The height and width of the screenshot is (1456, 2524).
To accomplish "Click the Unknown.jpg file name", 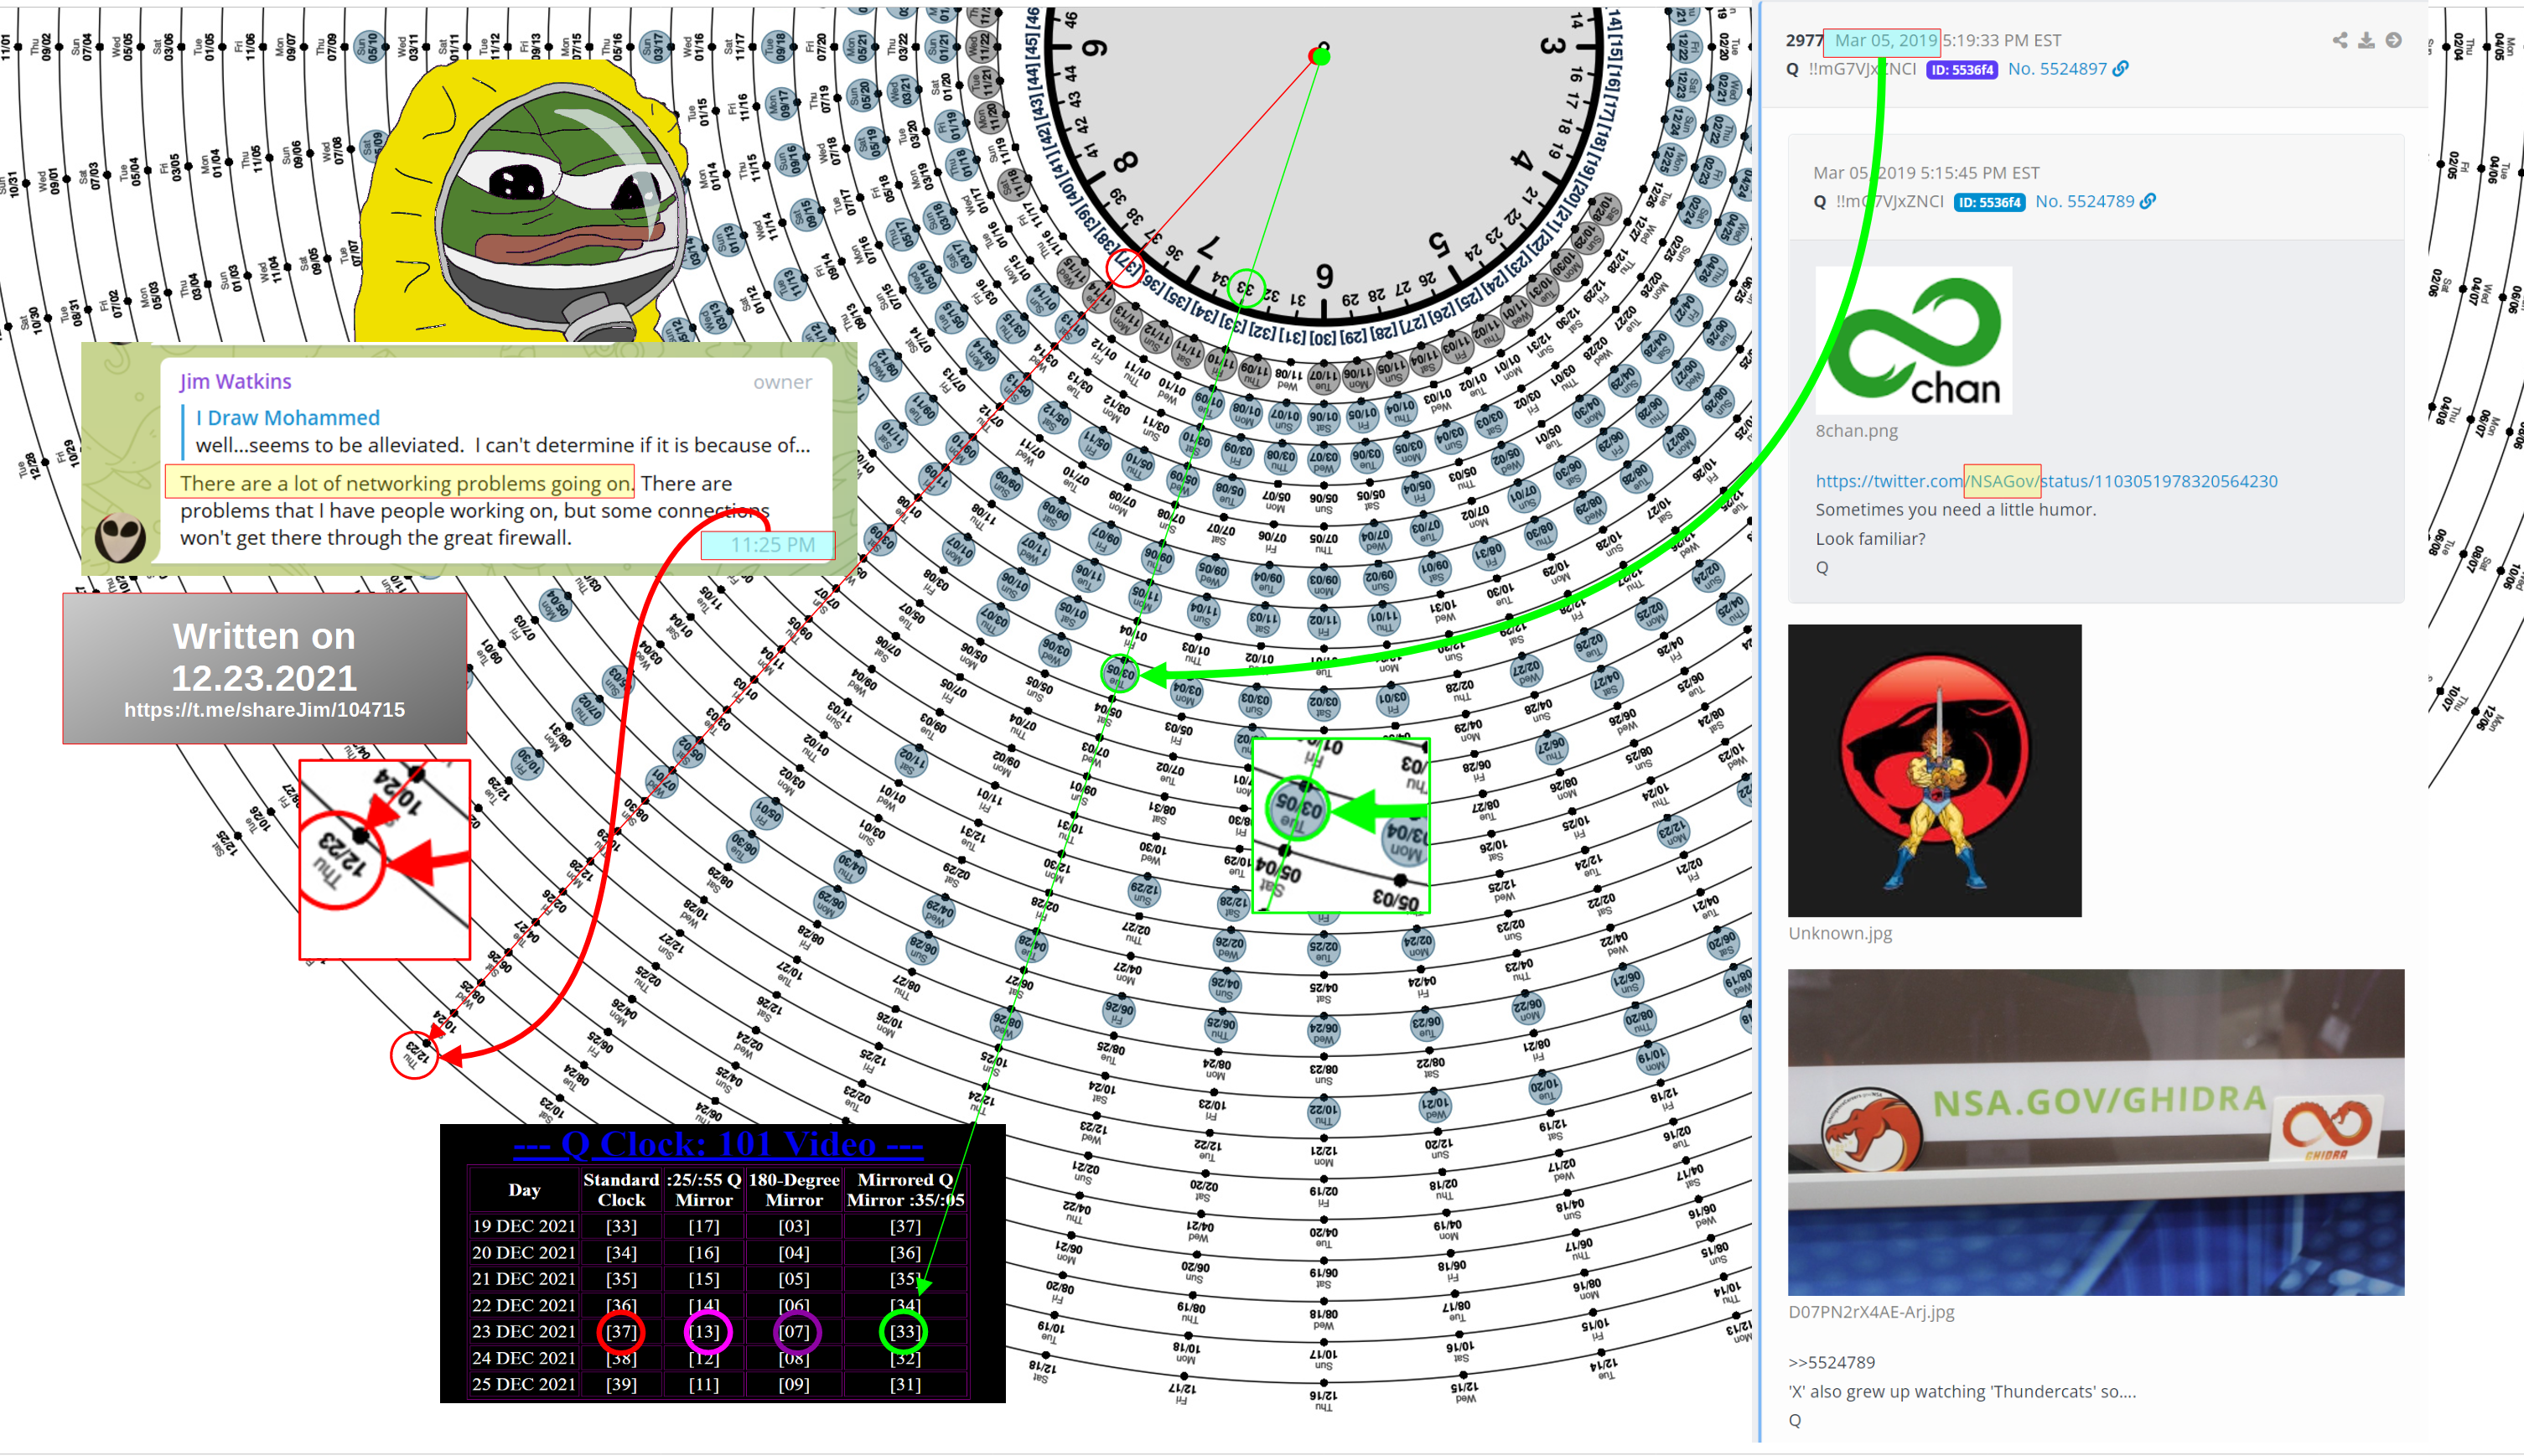I will click(x=1840, y=933).
